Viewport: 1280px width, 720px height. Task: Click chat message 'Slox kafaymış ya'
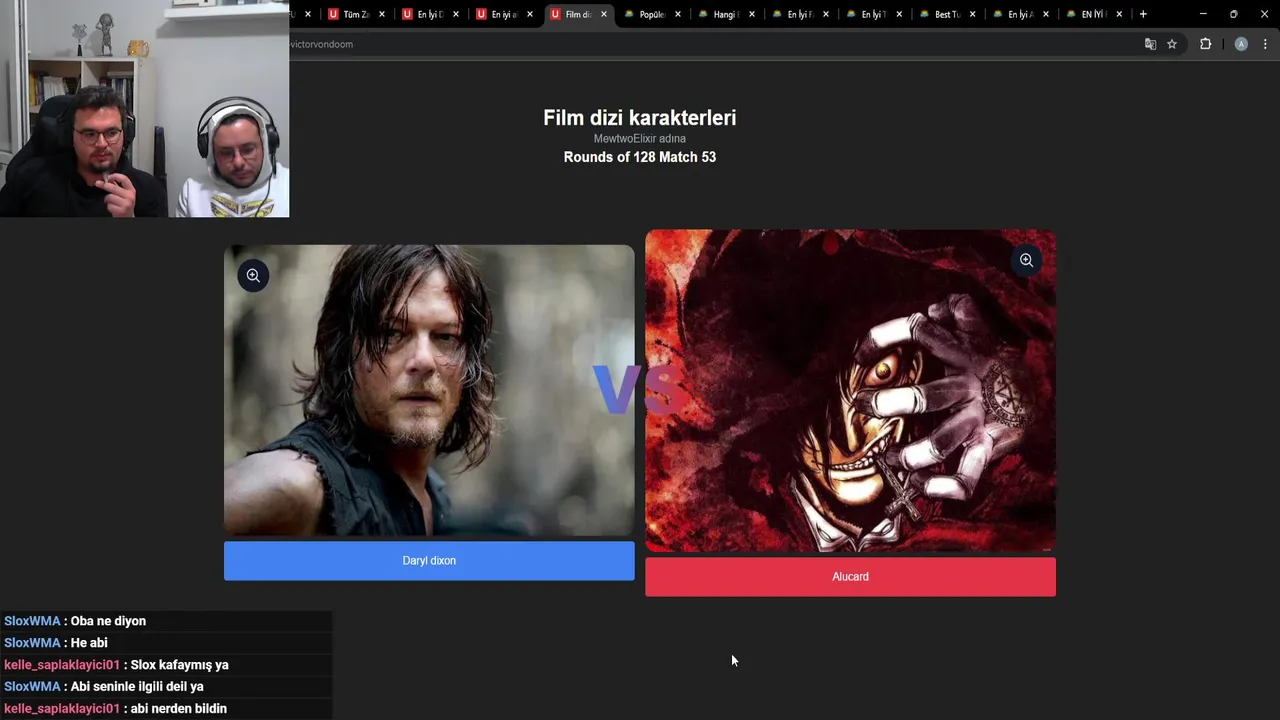180,665
